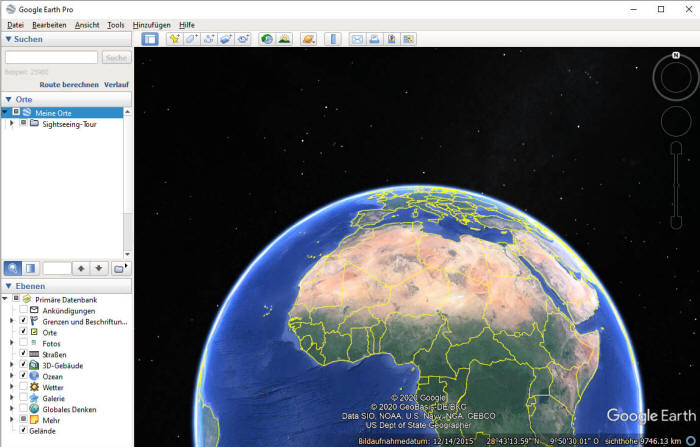Click the North compass ring control
Image resolution: width=700 pixels, height=447 pixels.
[x=675, y=77]
